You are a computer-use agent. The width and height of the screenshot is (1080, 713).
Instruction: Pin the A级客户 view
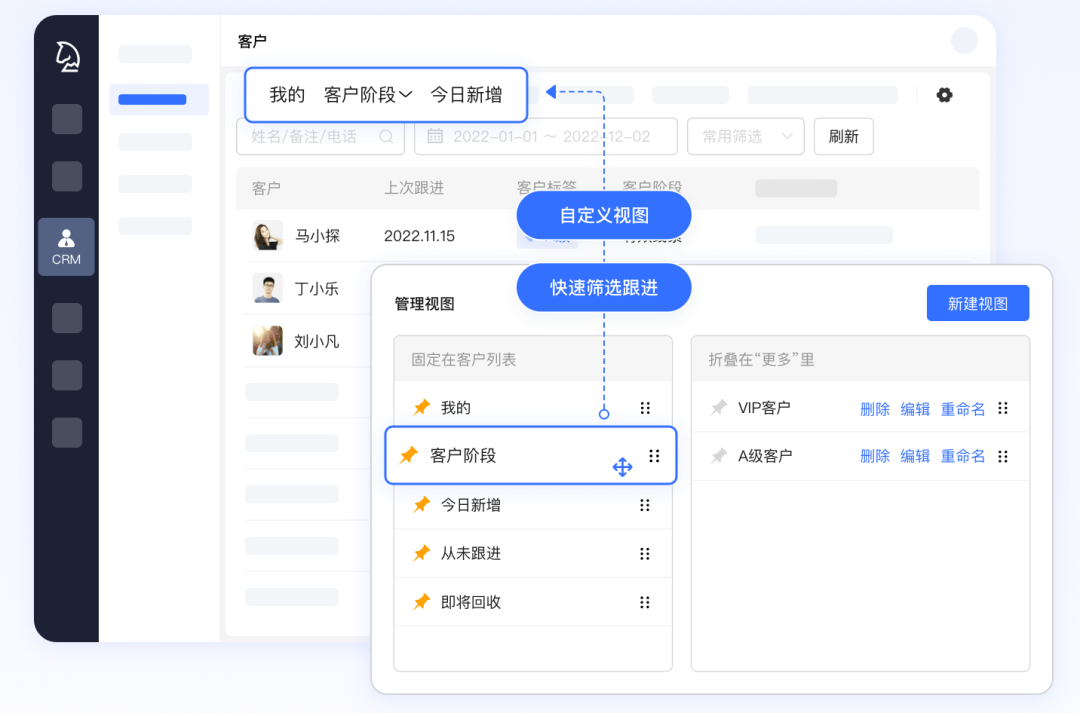pyautogui.click(x=718, y=455)
